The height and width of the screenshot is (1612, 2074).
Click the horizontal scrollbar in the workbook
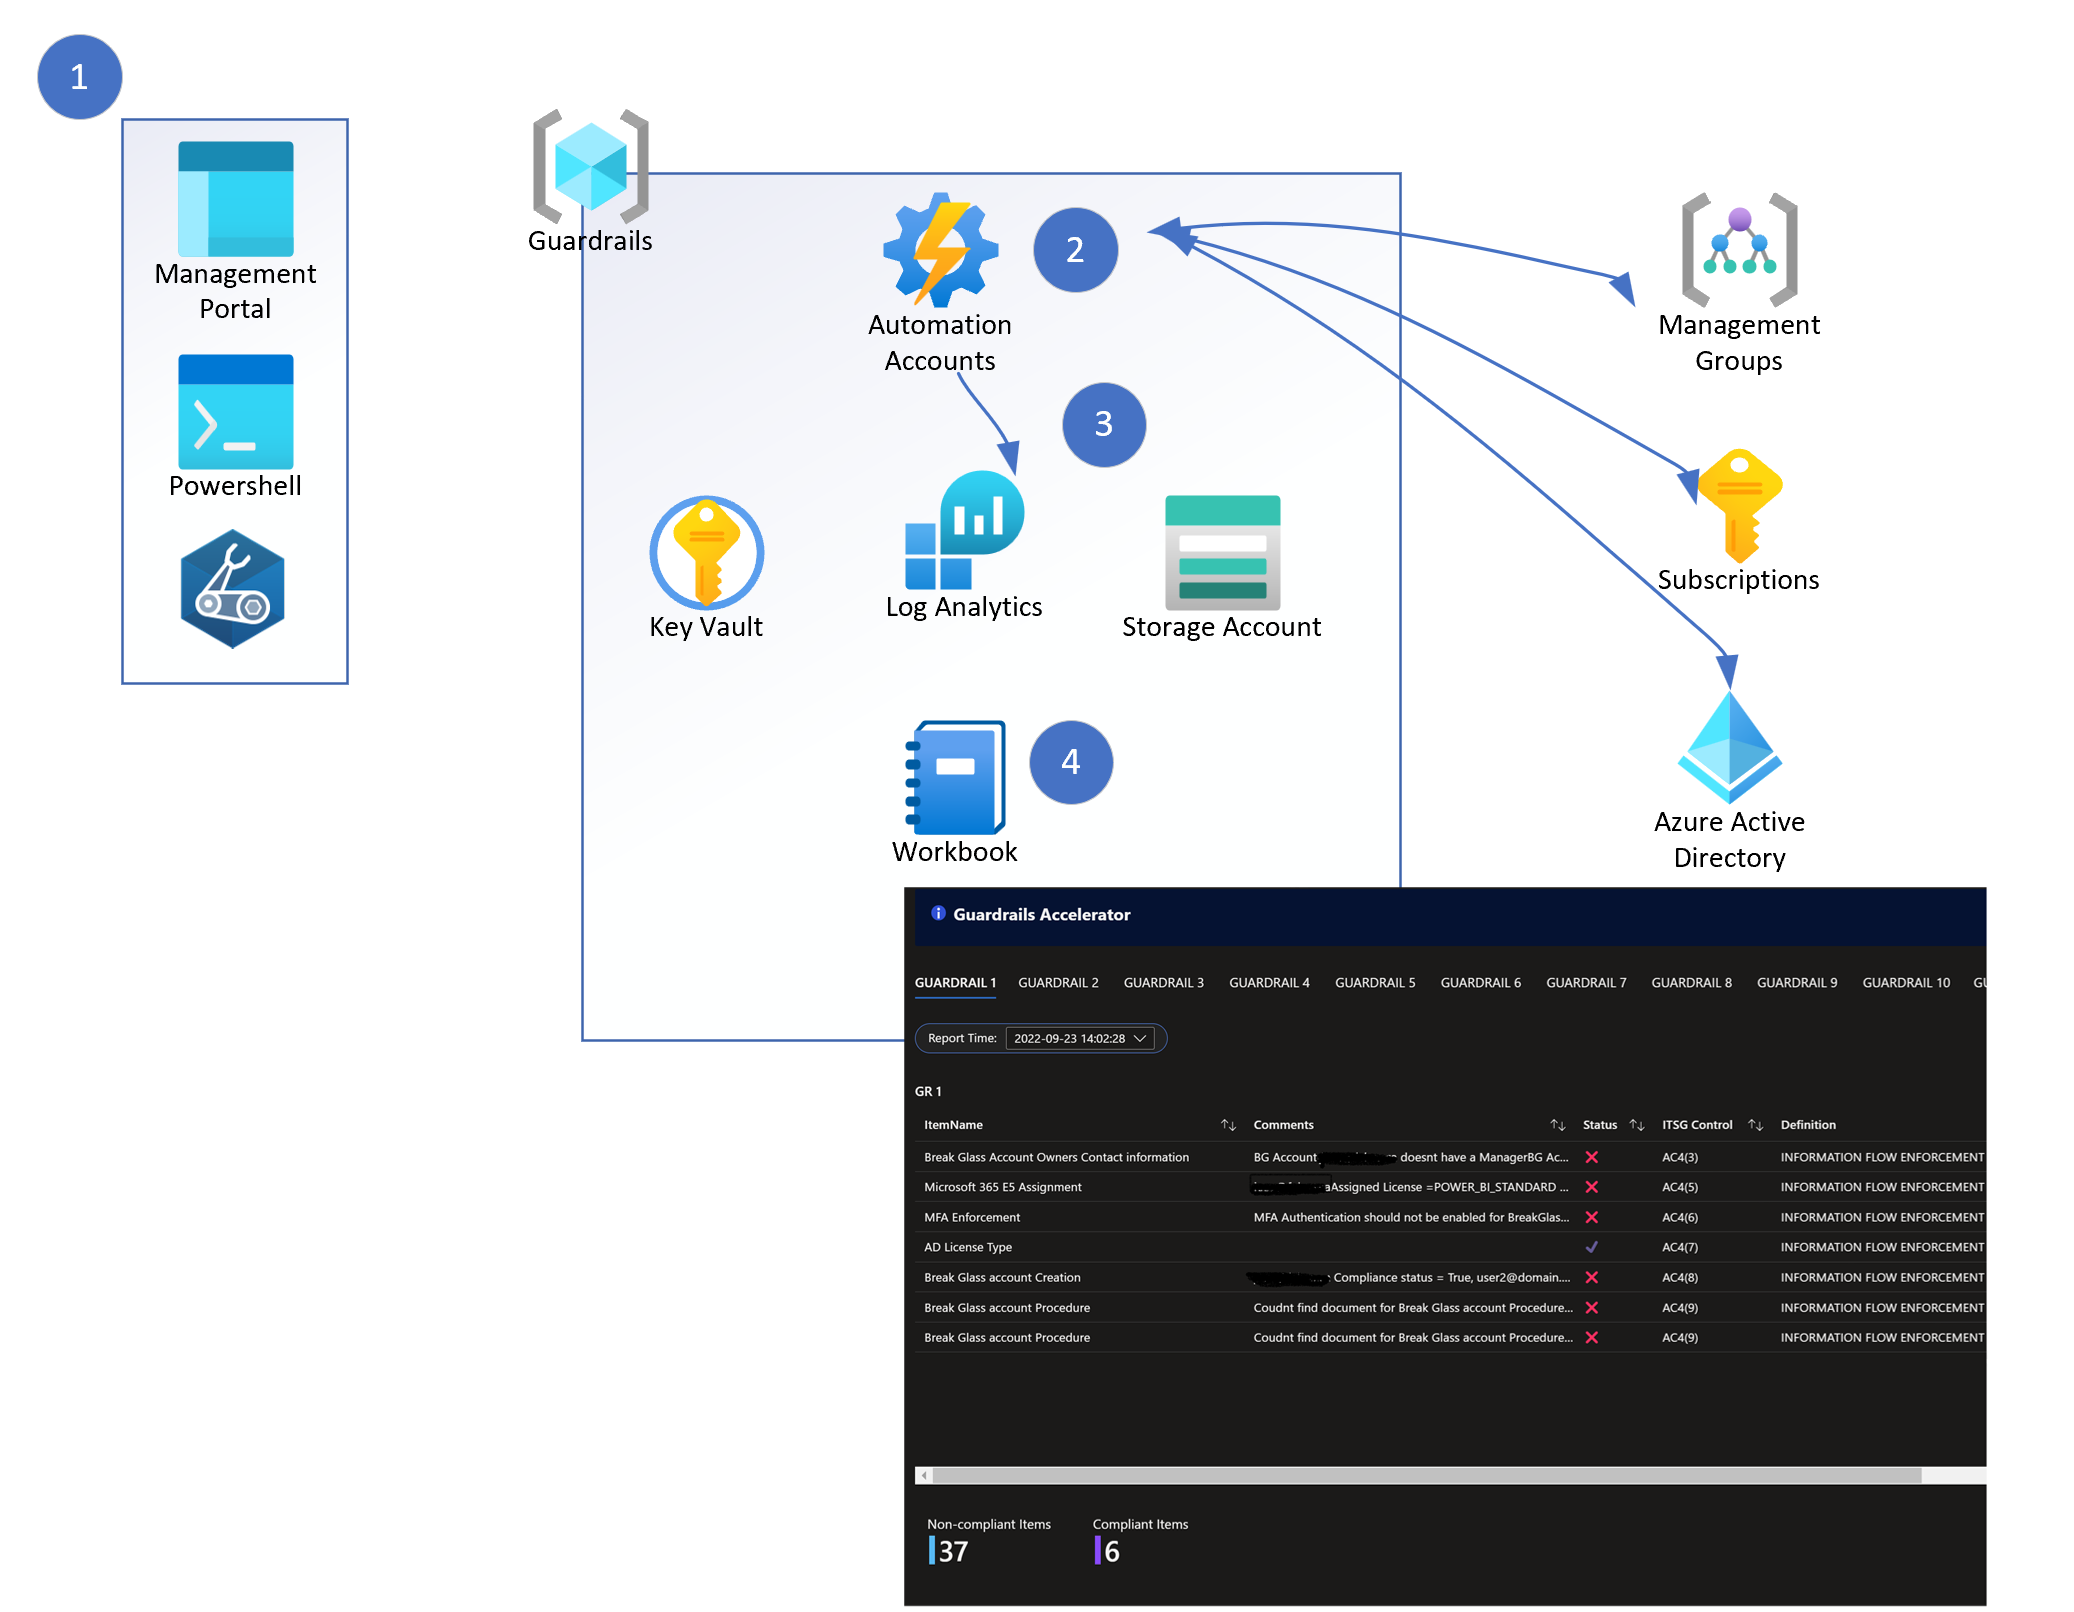coord(1426,1475)
